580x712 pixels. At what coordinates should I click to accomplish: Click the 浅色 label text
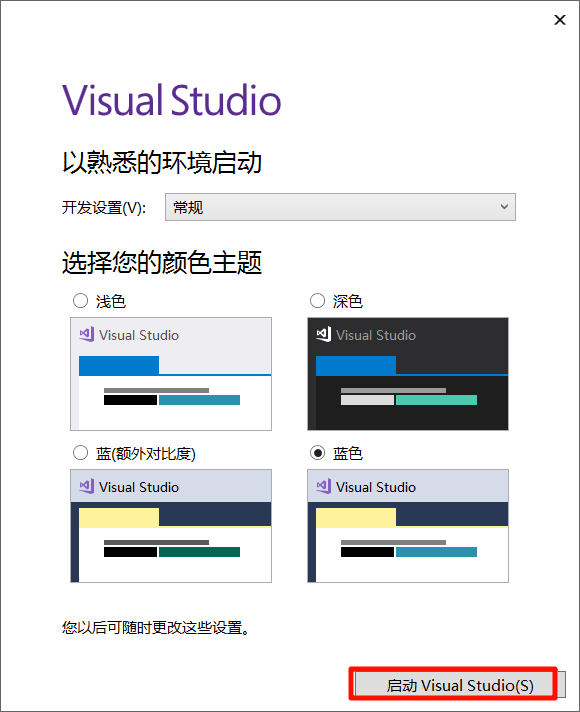tap(110, 302)
